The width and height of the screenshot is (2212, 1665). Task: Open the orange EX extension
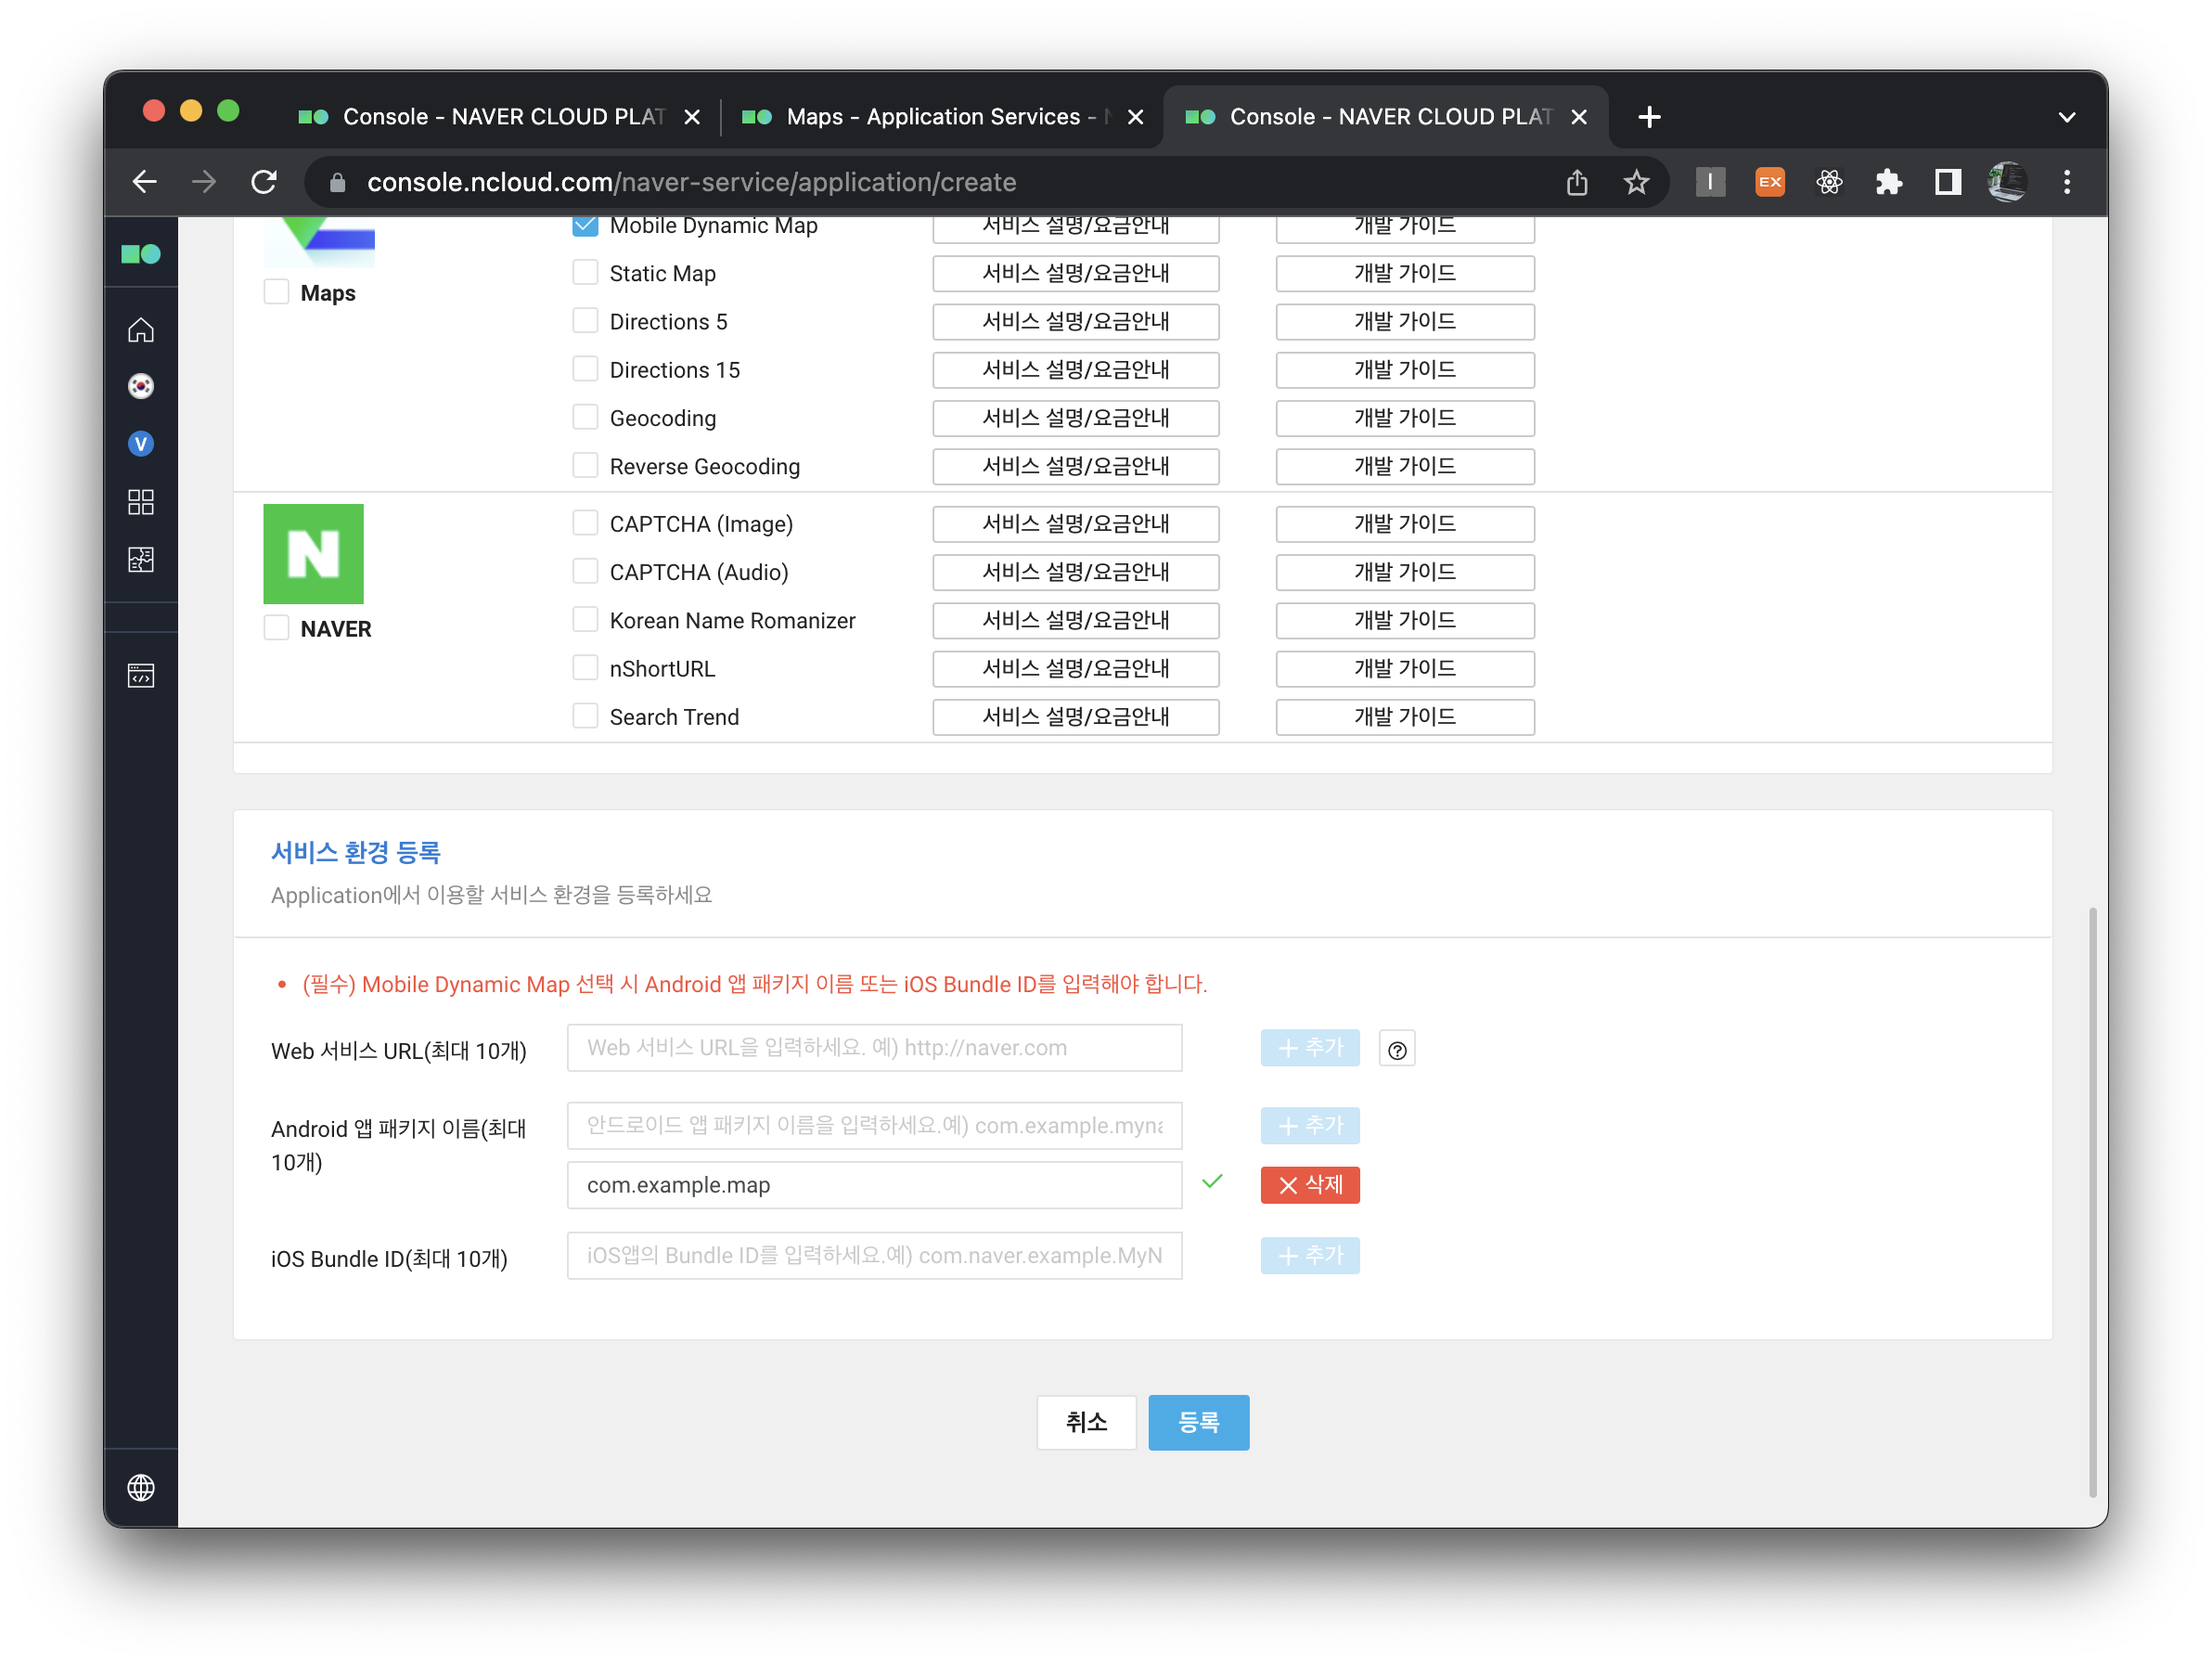tap(1770, 182)
